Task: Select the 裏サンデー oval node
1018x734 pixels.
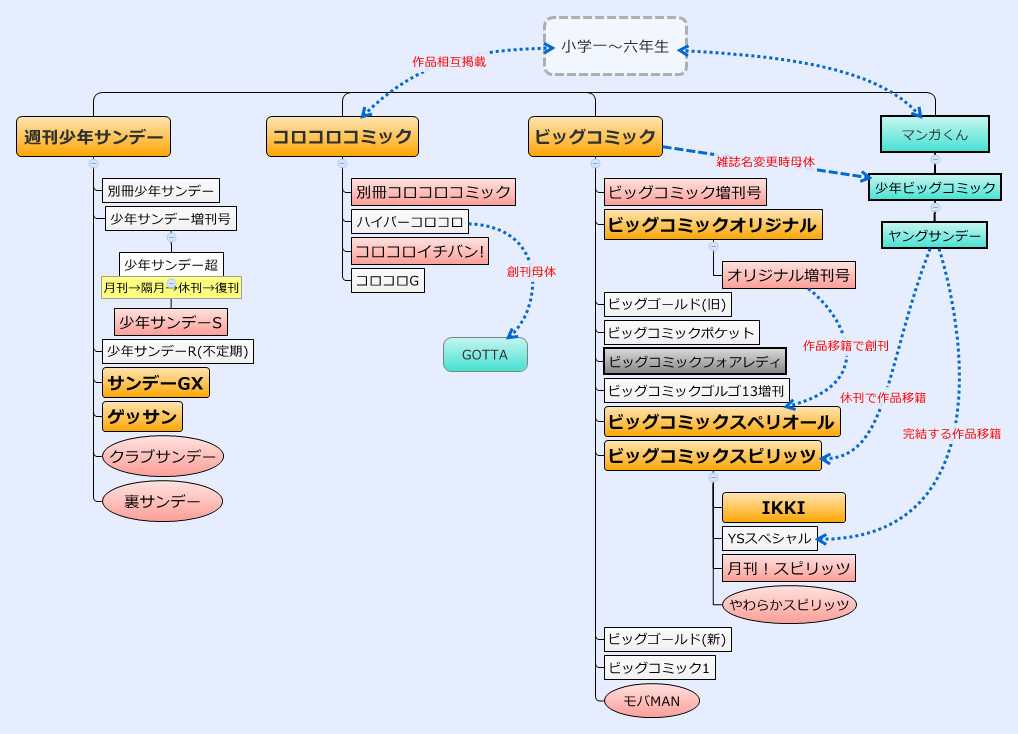Action: (x=163, y=501)
